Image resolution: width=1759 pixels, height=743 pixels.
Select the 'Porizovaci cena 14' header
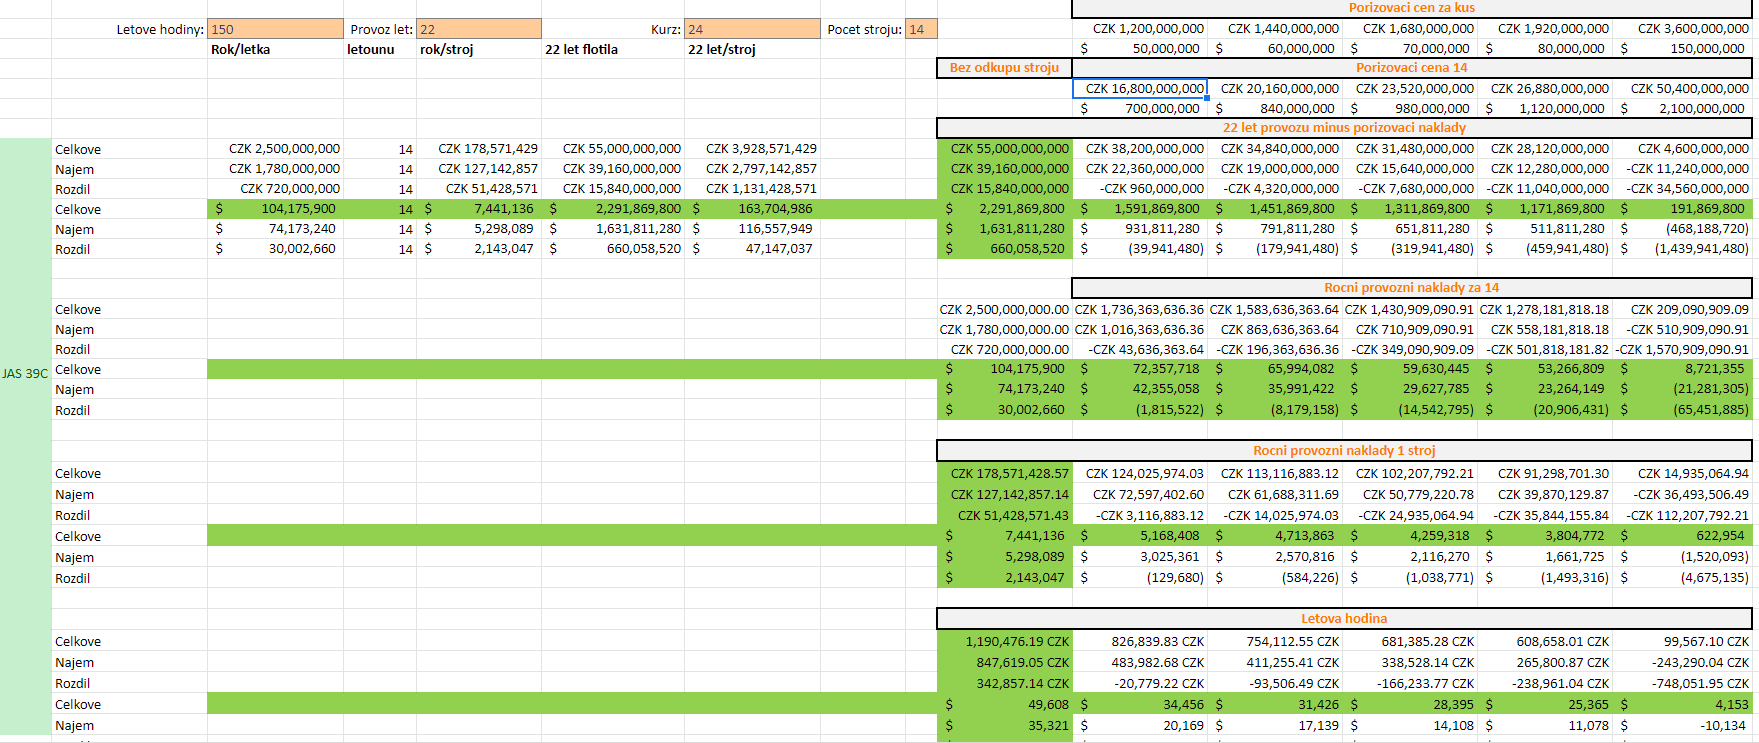1411,68
